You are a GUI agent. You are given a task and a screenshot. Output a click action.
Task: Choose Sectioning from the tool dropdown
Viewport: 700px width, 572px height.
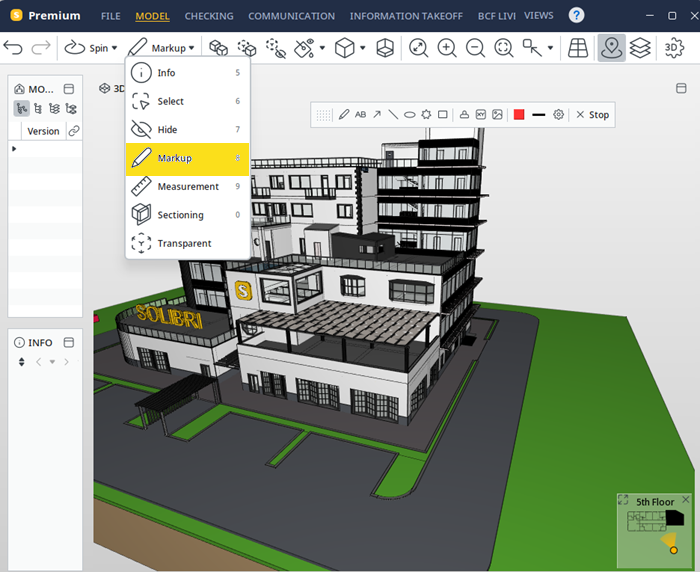click(x=188, y=215)
